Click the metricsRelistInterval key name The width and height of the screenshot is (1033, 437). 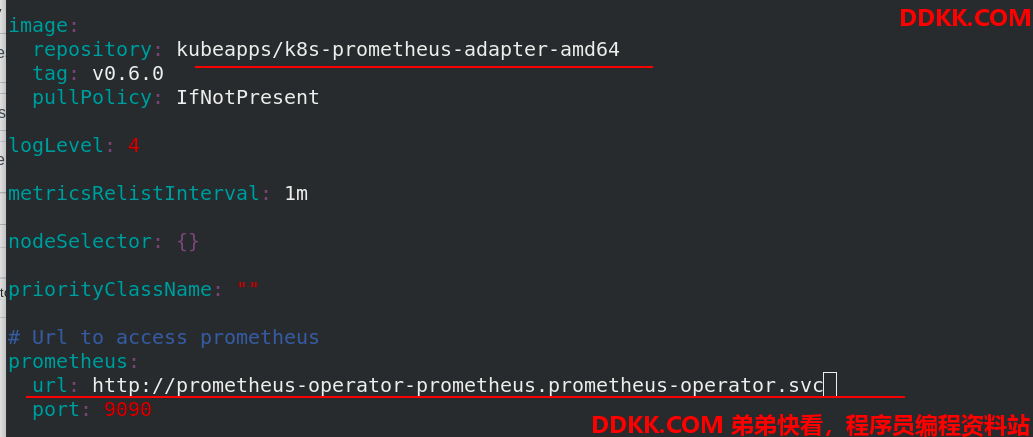point(134,194)
